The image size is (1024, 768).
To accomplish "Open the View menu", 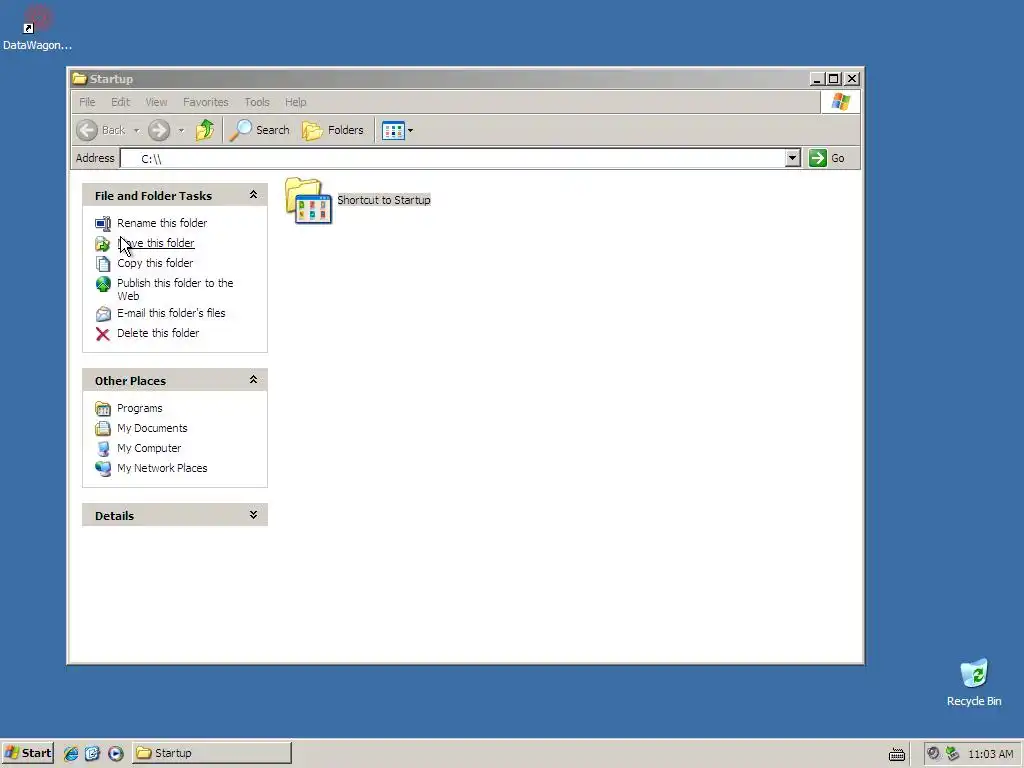I will pyautogui.click(x=156, y=102).
